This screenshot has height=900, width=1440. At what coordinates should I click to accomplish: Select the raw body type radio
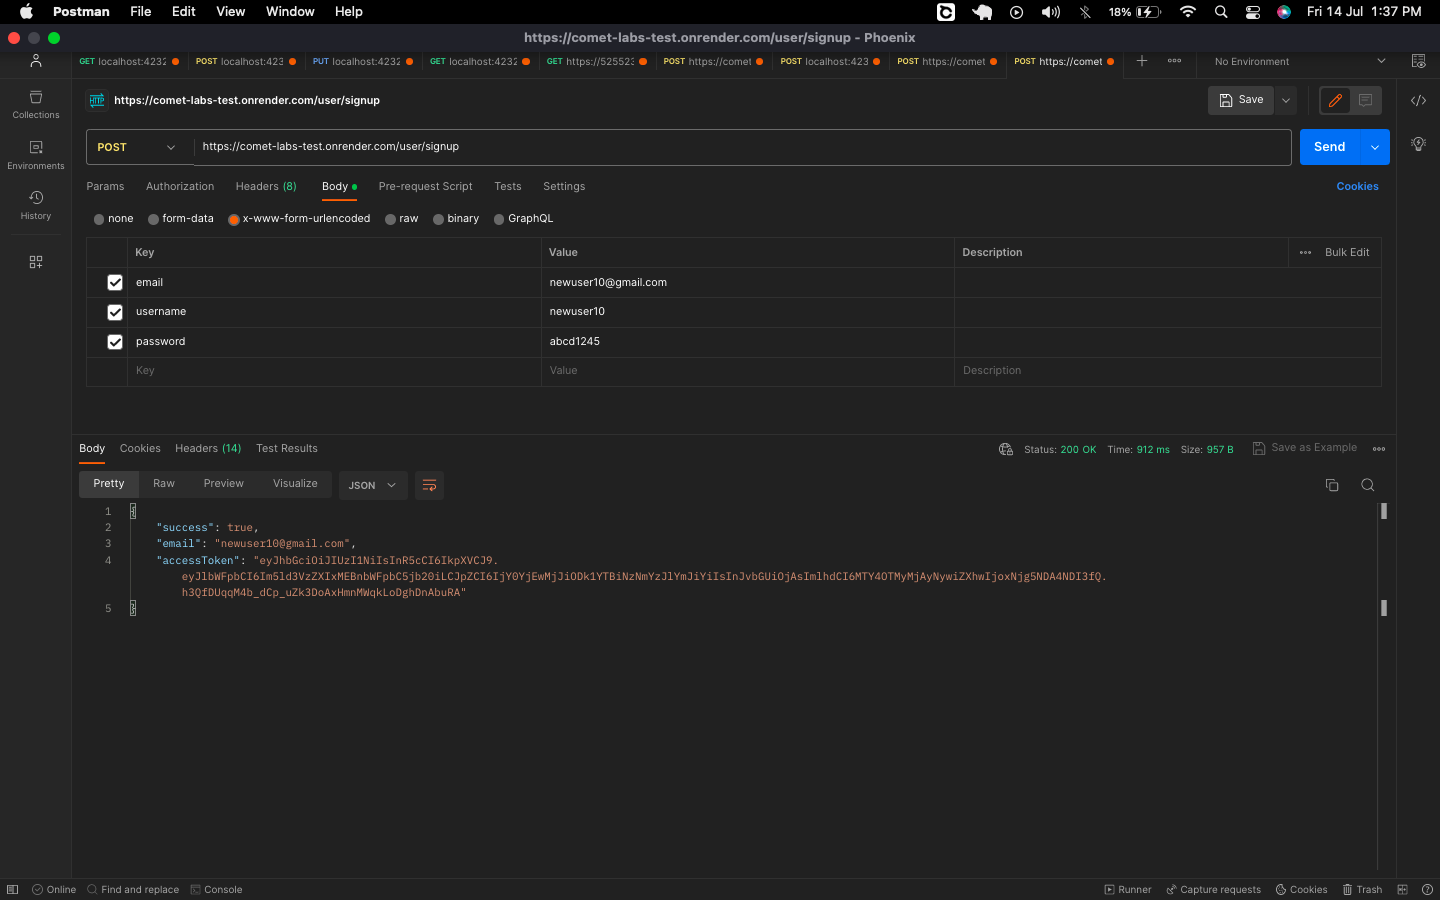tap(391, 219)
